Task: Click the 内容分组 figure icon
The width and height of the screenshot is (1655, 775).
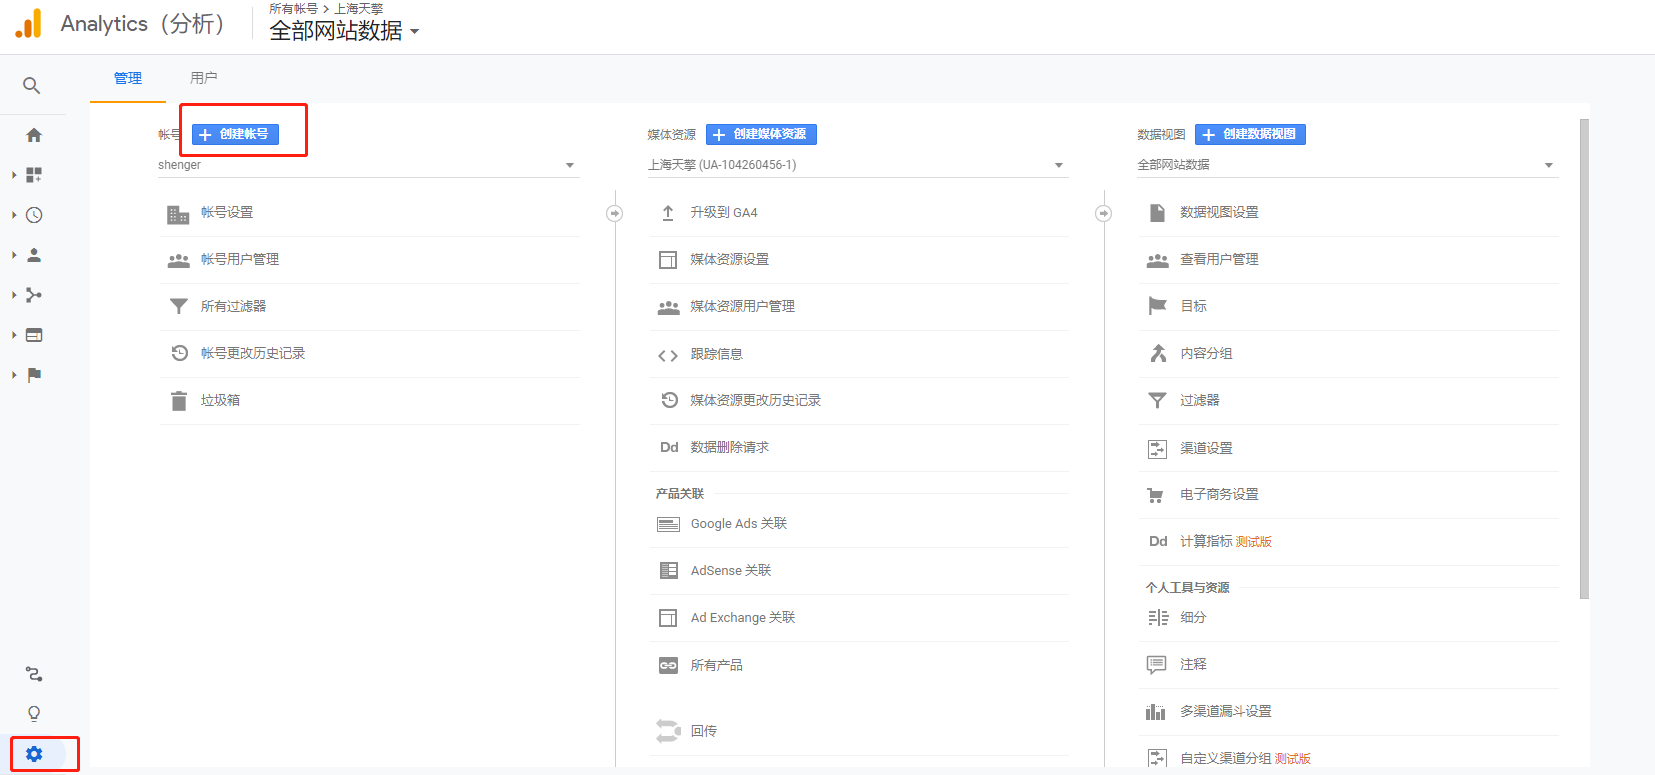Action: click(1158, 353)
